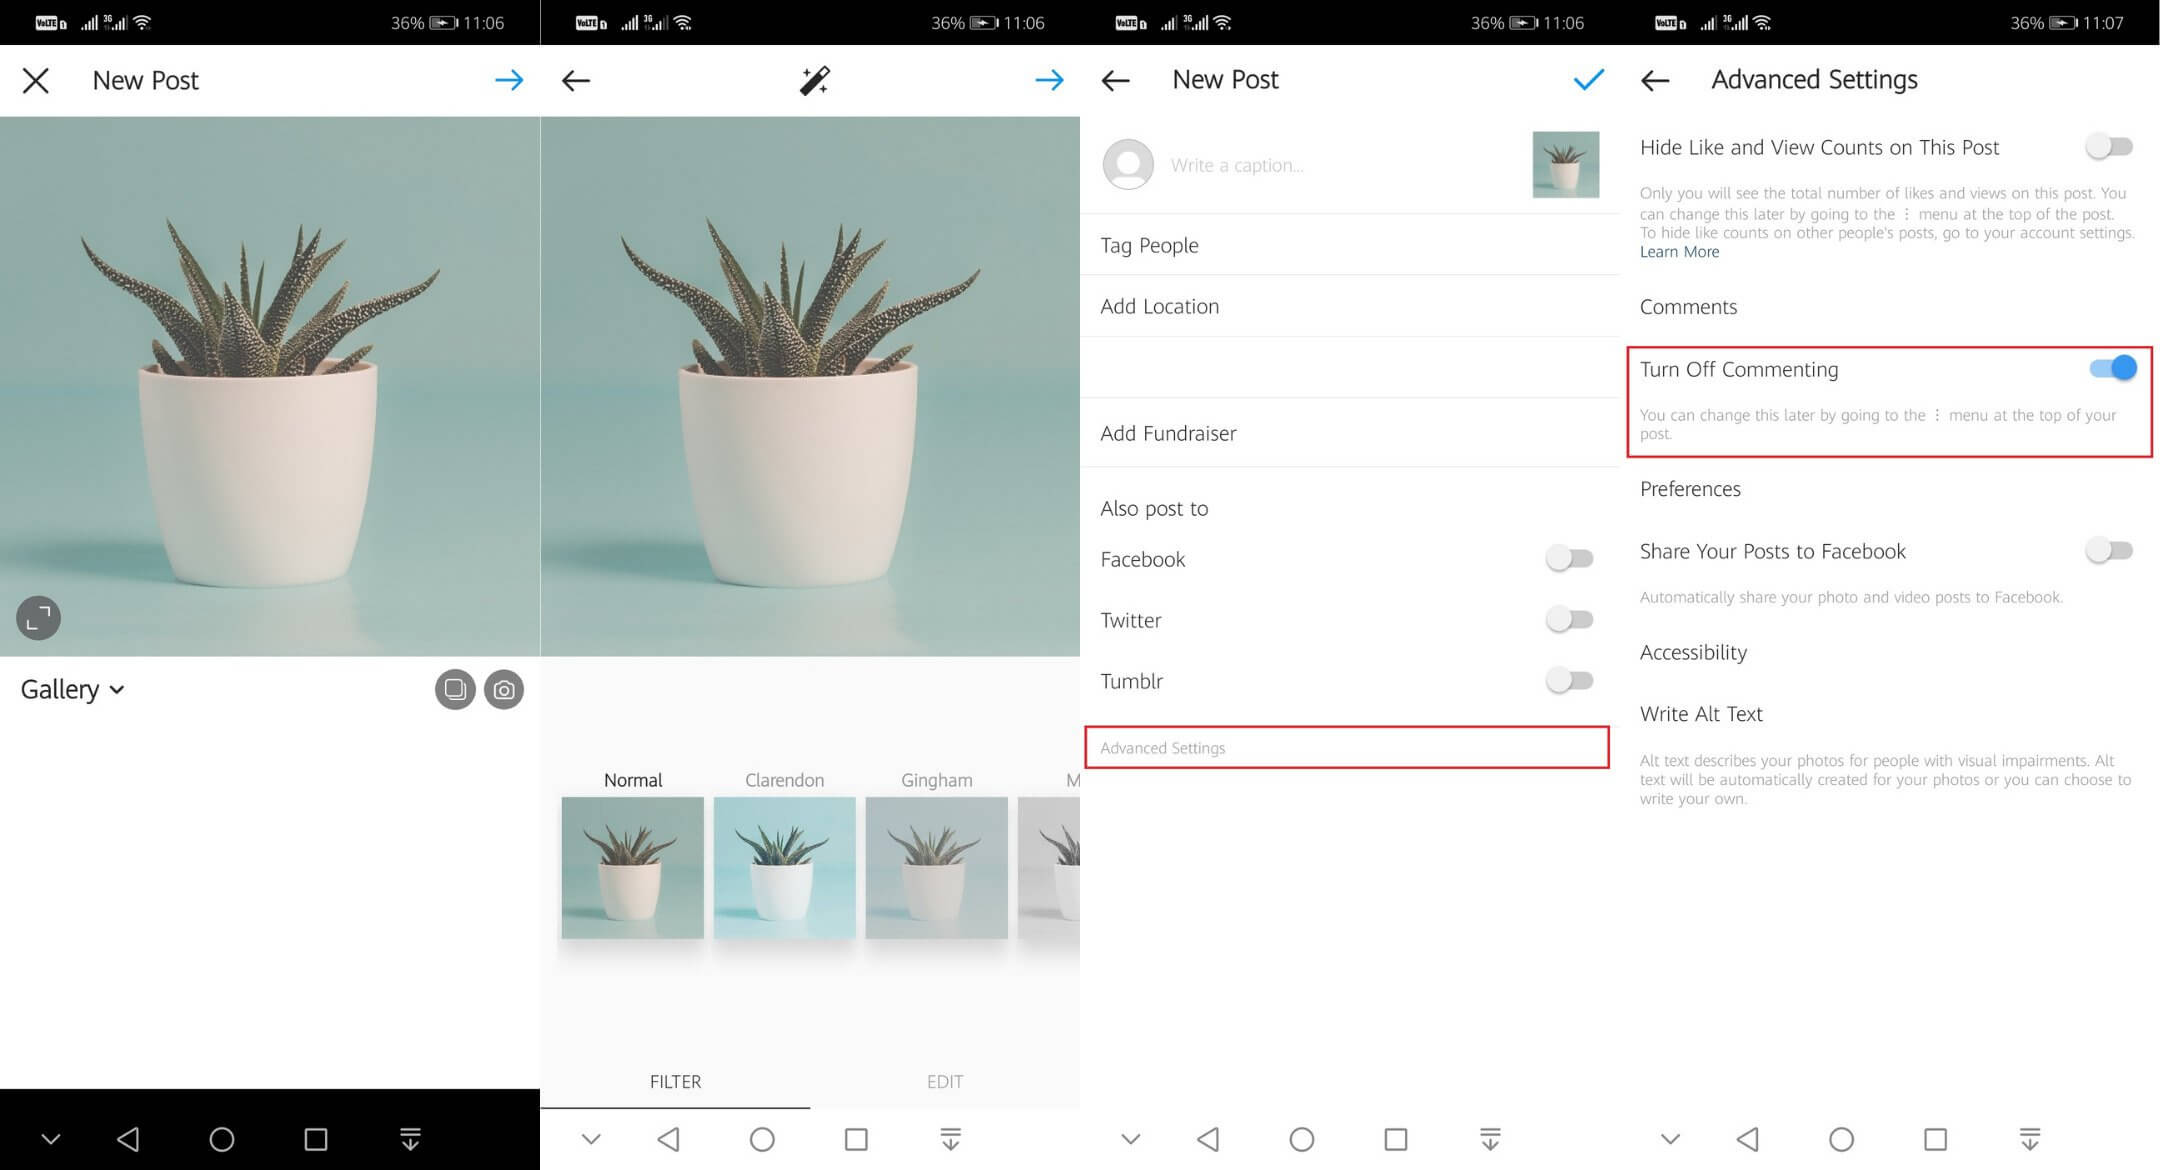Tap the blue next arrow on gallery screen
2160x1170 pixels.
pyautogui.click(x=509, y=80)
